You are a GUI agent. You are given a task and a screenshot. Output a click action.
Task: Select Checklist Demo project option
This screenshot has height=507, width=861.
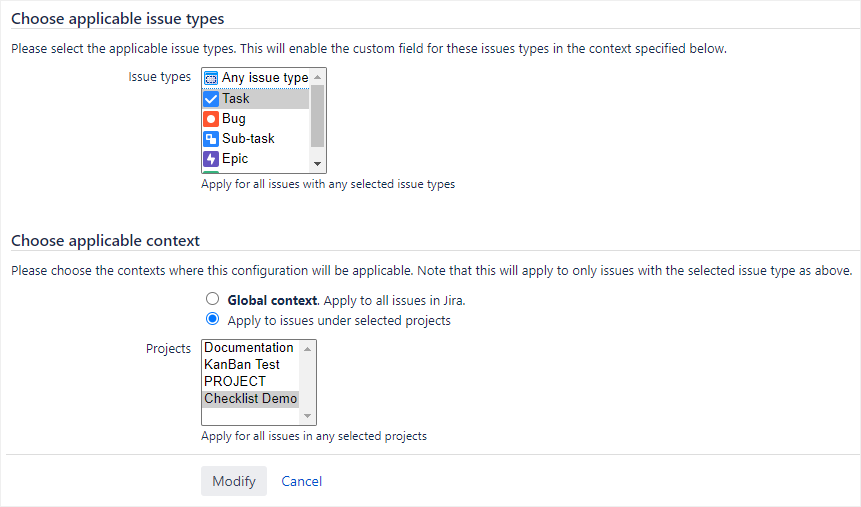[250, 399]
